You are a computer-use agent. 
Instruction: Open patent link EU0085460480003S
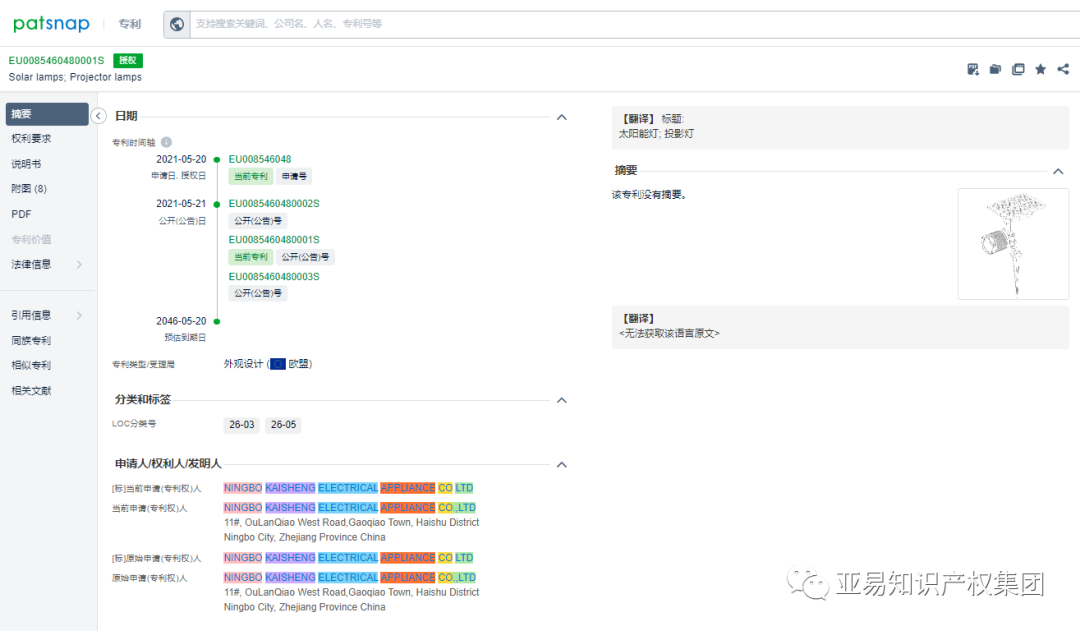pos(274,276)
